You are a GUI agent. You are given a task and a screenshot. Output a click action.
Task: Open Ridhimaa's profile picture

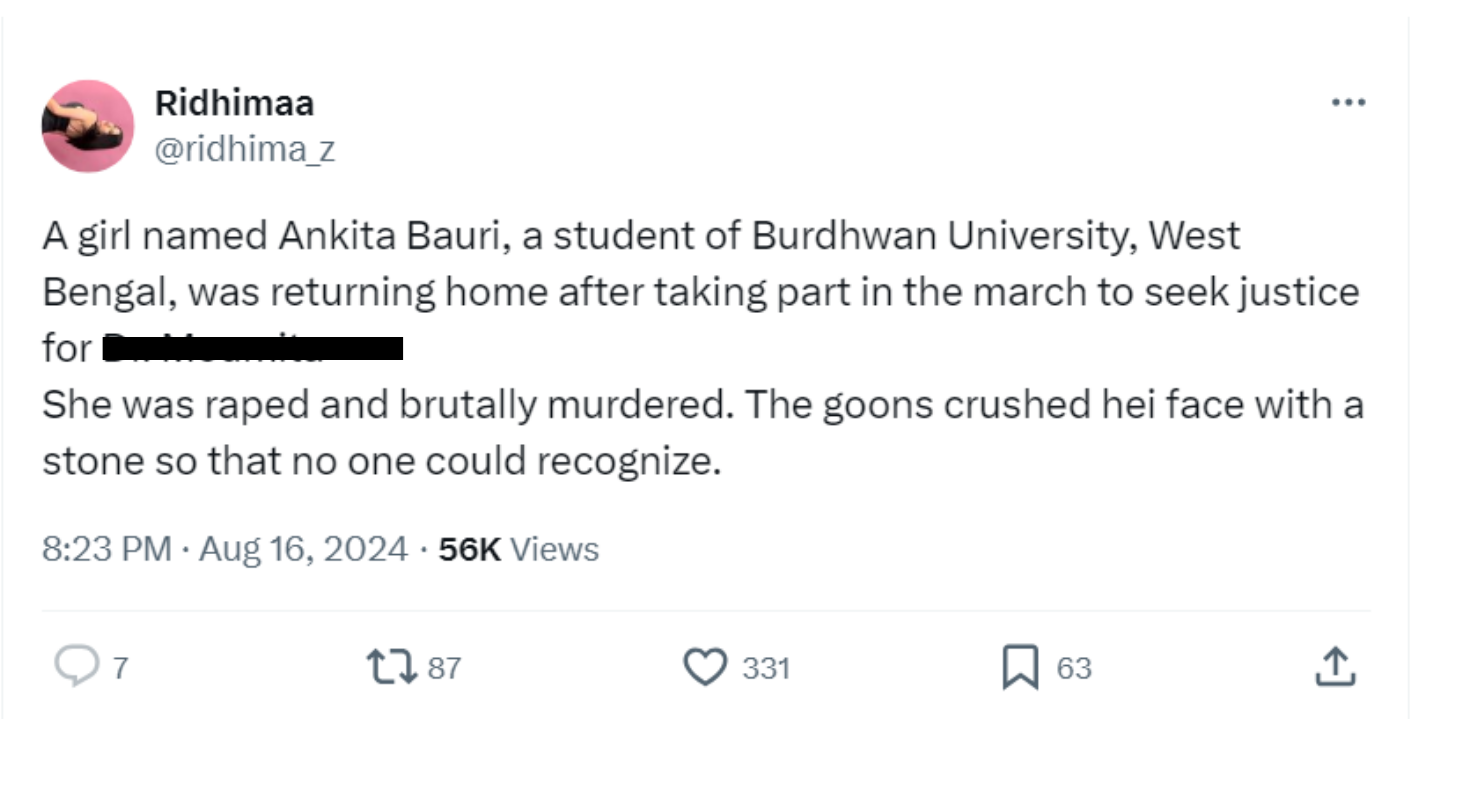coord(88,126)
